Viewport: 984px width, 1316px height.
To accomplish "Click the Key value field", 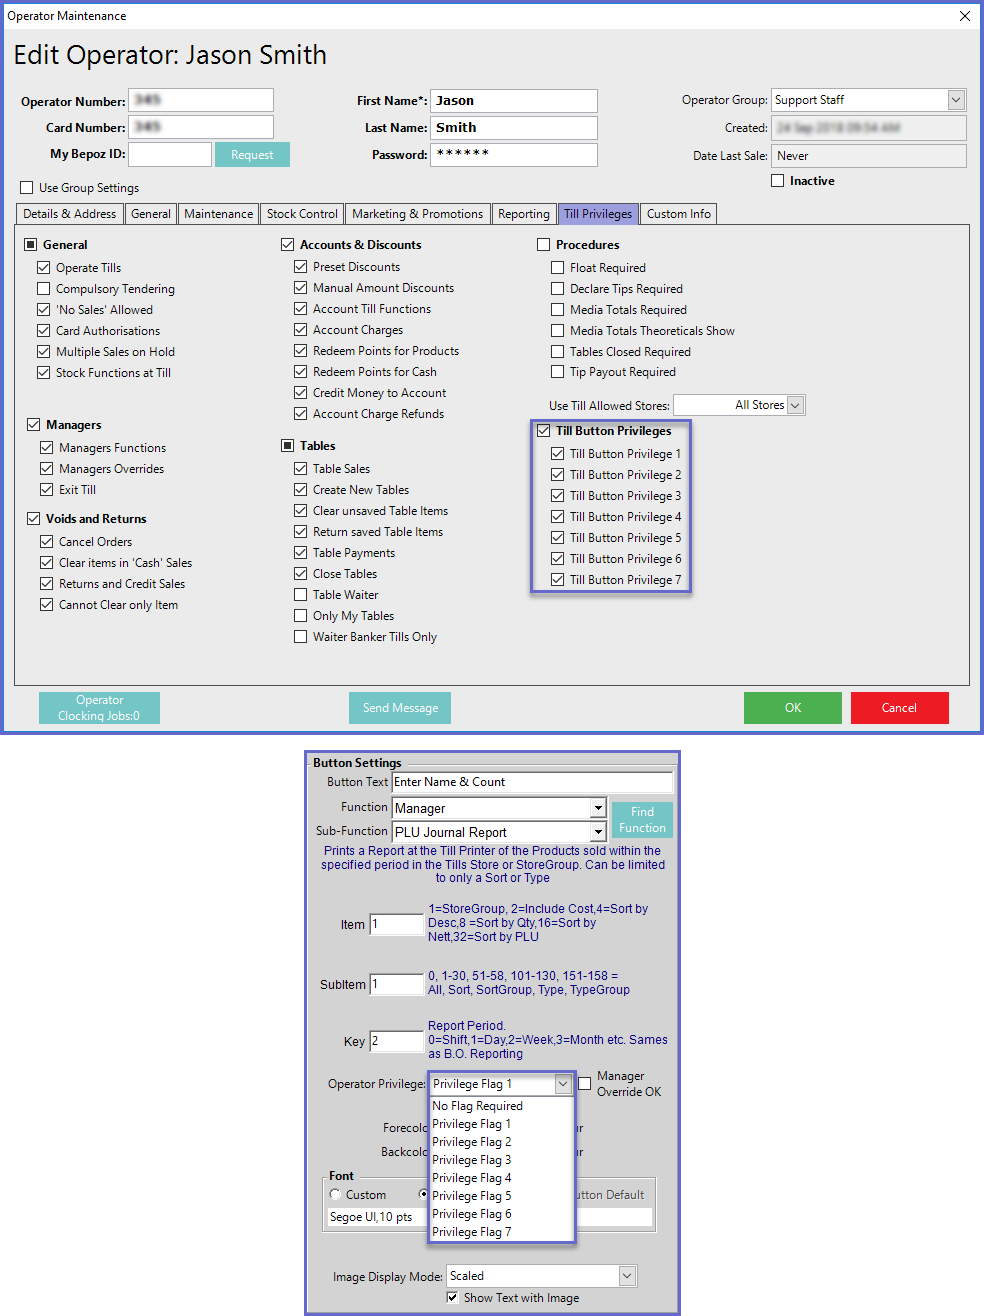I will [x=397, y=1042].
